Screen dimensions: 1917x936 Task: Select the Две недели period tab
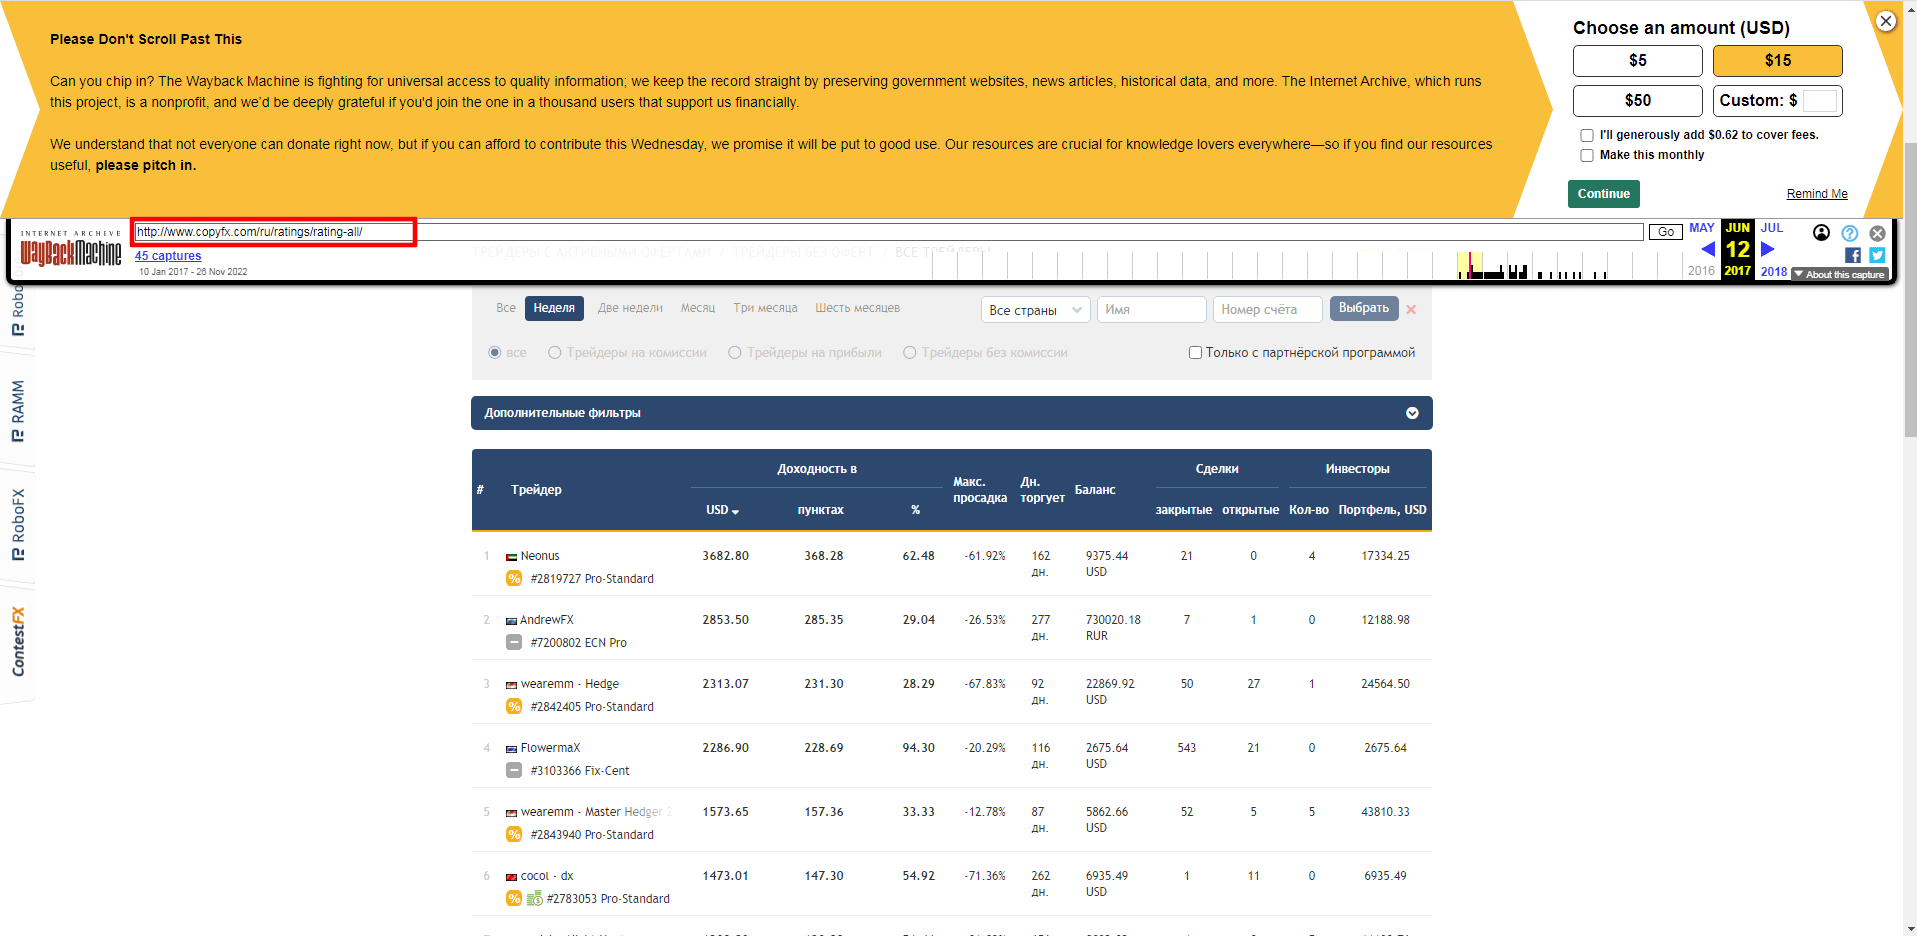[x=630, y=308]
